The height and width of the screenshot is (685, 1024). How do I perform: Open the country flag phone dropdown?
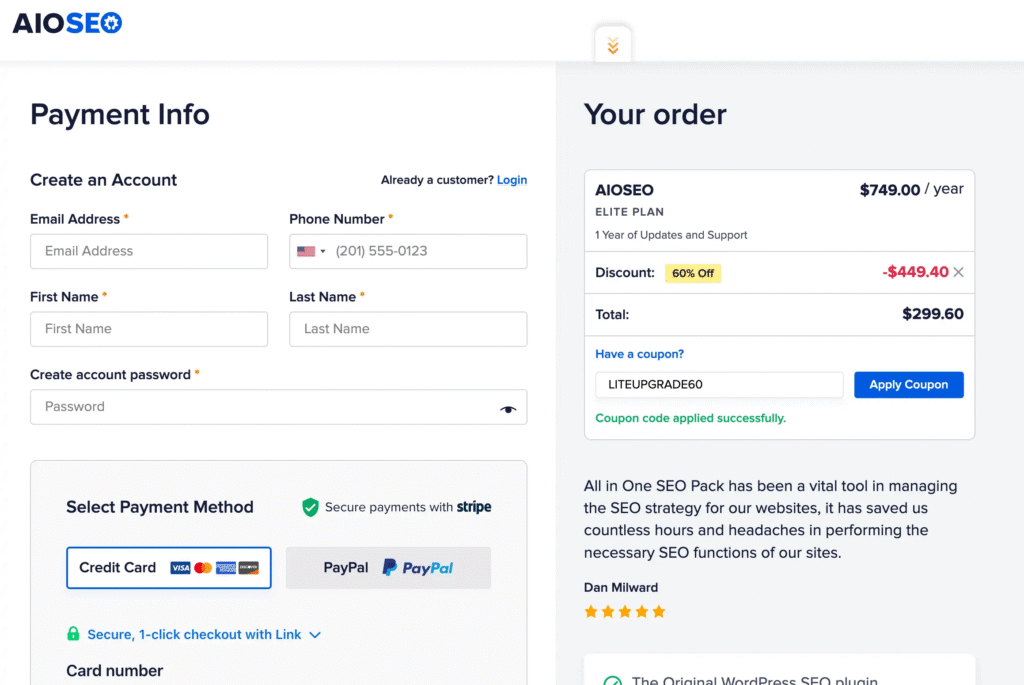point(311,251)
